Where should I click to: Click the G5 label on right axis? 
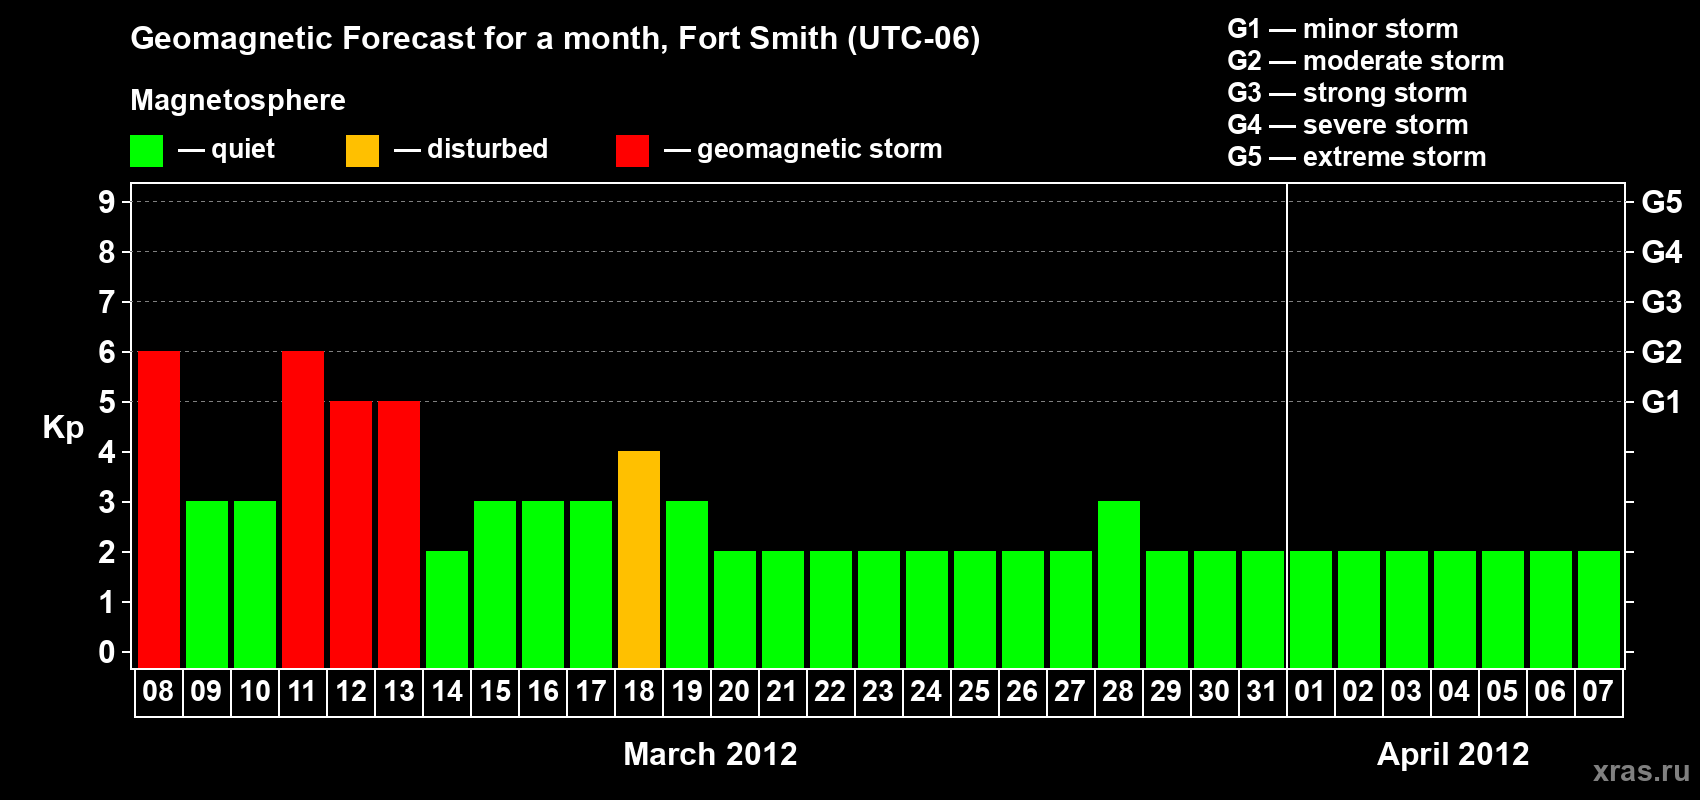pos(1662,202)
